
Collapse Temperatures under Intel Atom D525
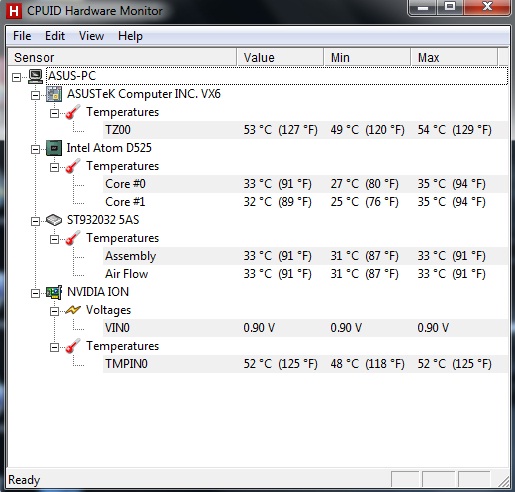54,168
